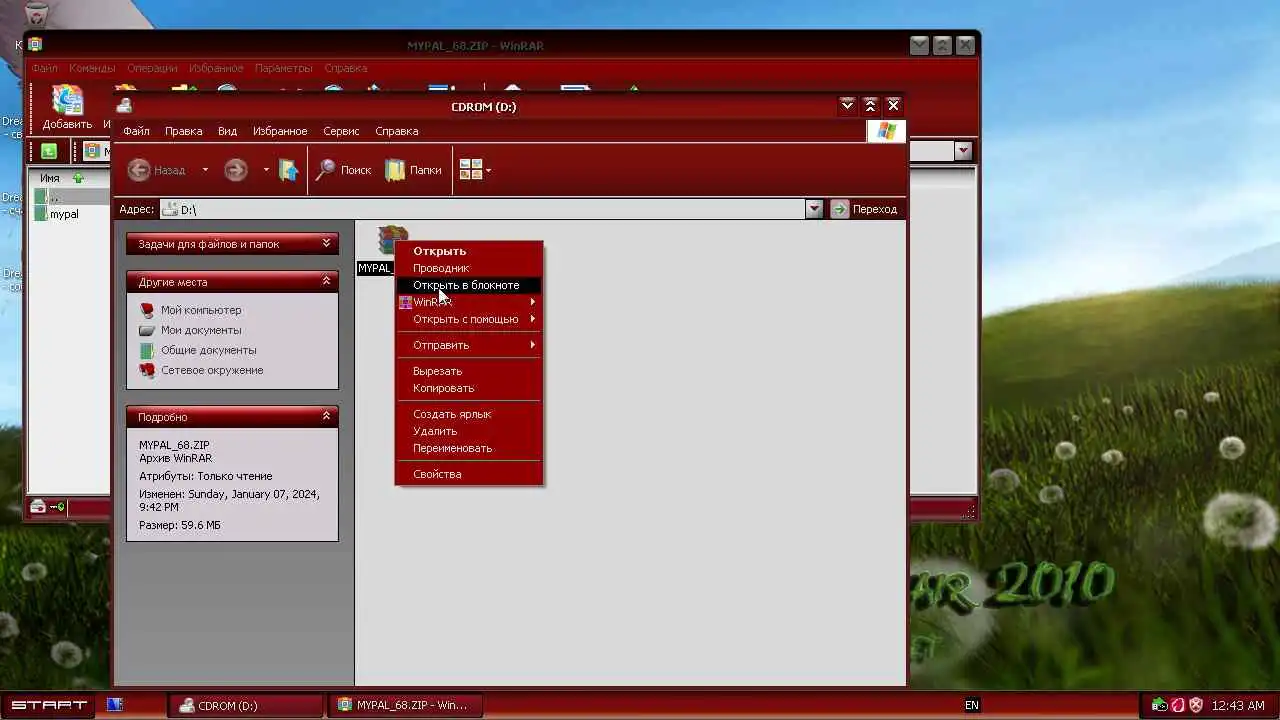Click the Forward arrow icon in Explorer toolbar
The width and height of the screenshot is (1280, 720).
click(x=235, y=170)
